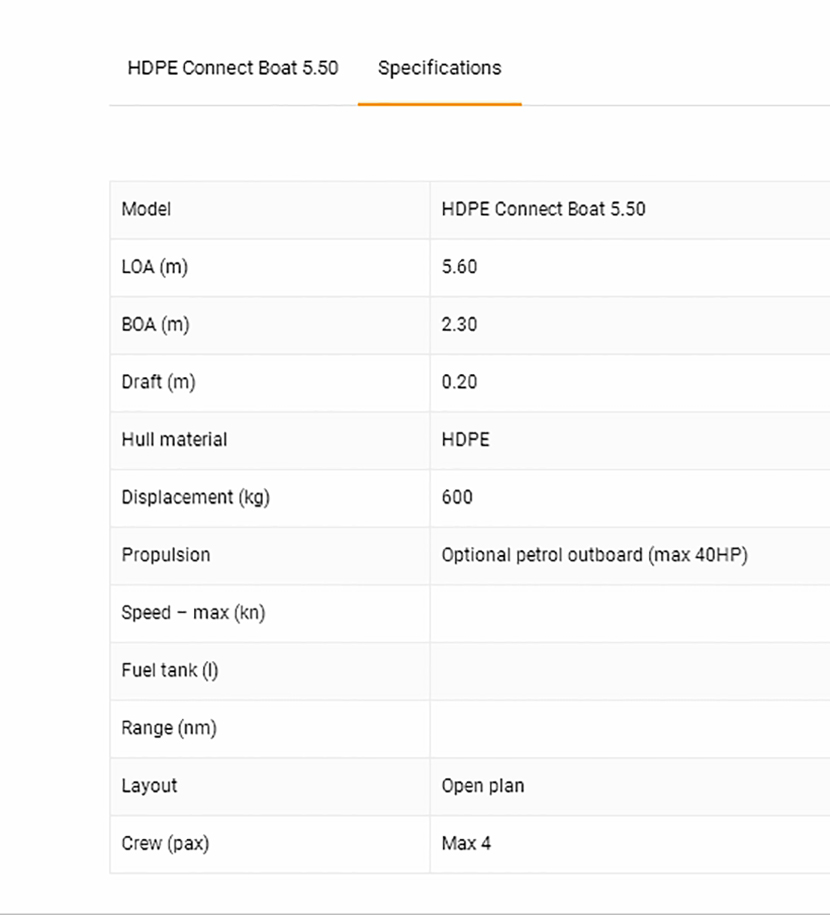Select the HDPE hull material value

coord(465,440)
